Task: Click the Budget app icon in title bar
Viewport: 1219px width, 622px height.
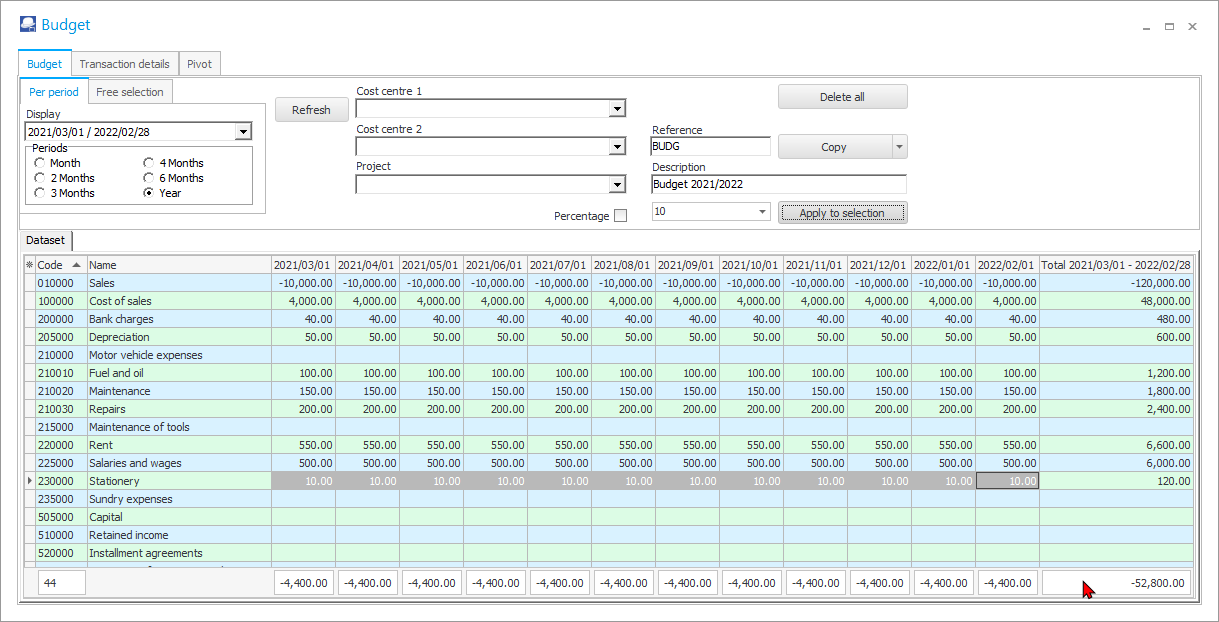Action: click(27, 26)
